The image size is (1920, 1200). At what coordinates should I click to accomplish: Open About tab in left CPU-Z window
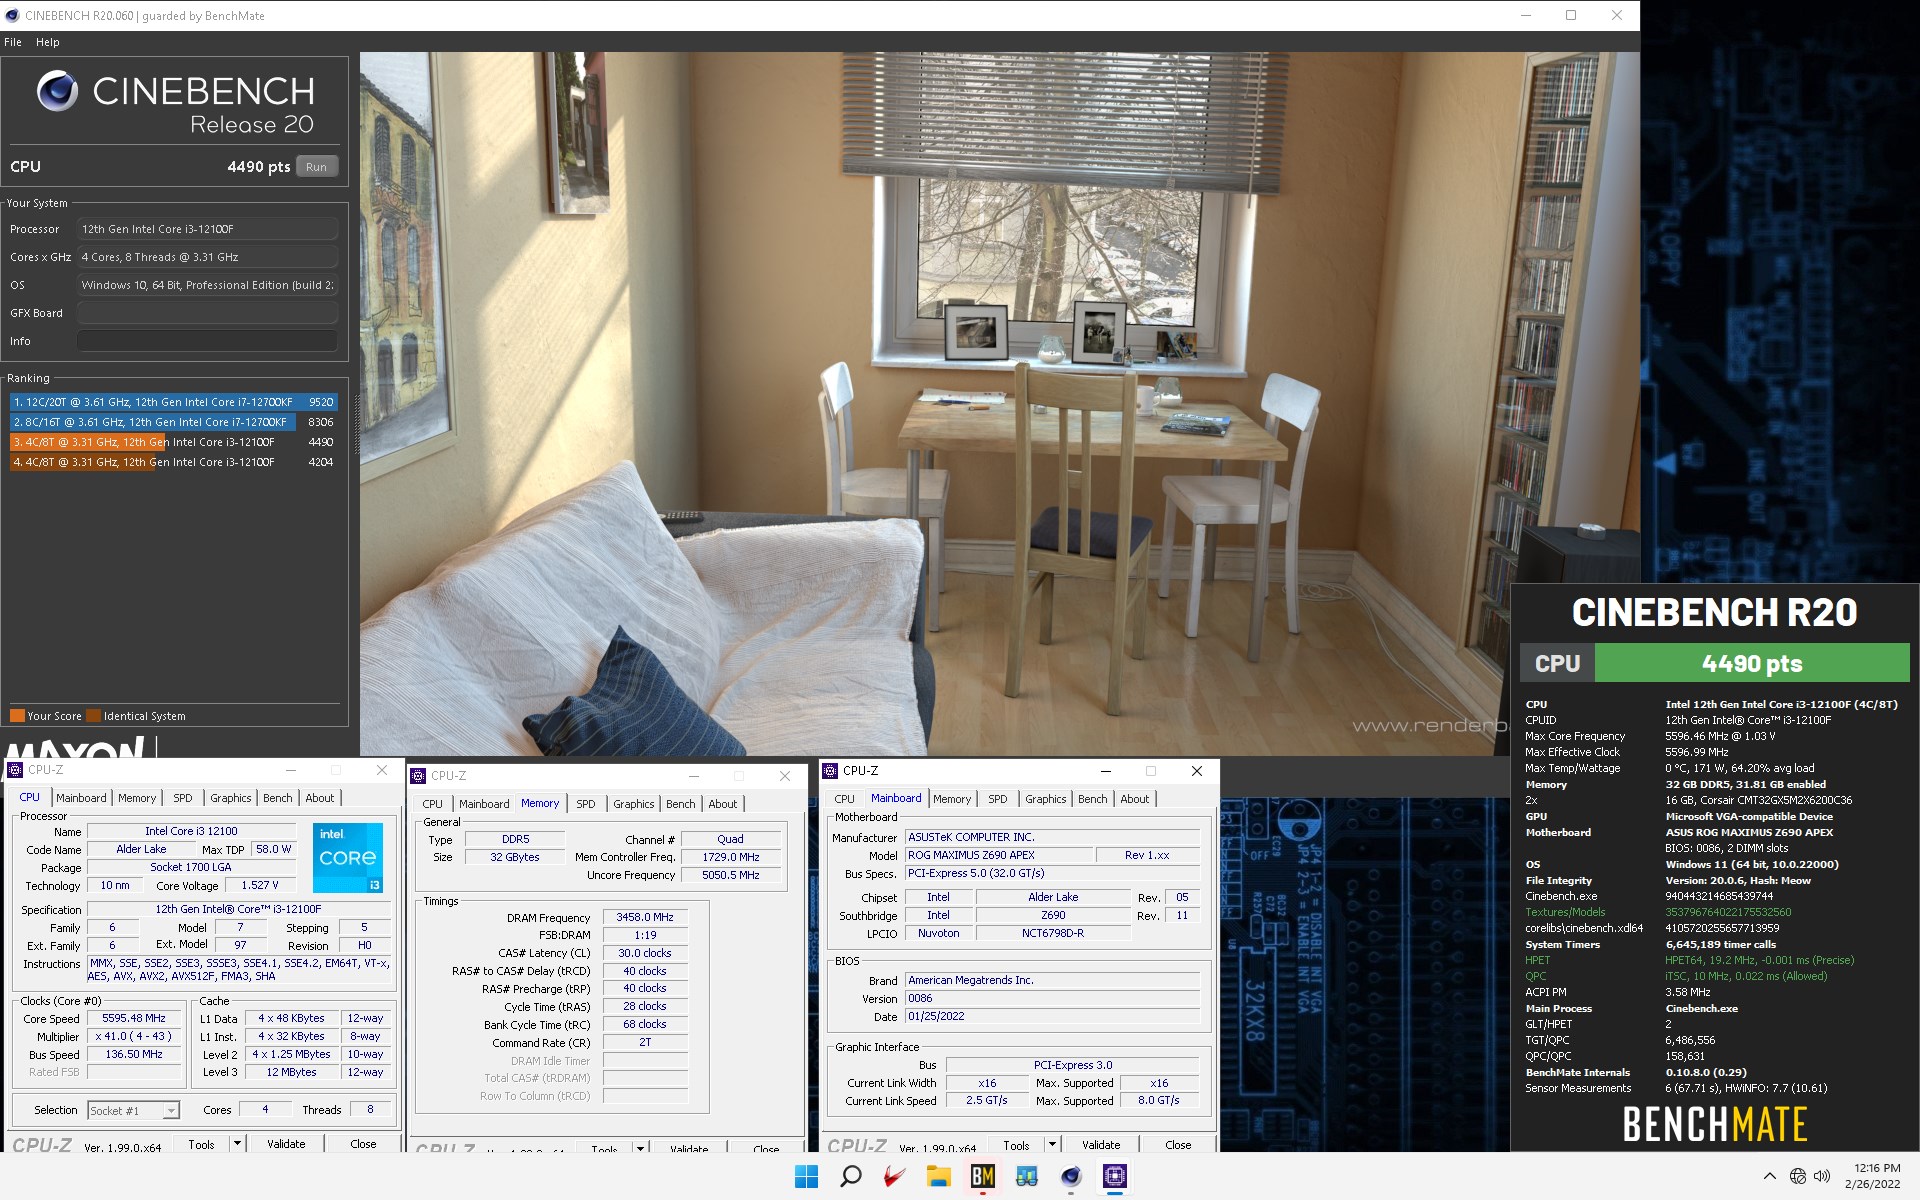pos(319,798)
